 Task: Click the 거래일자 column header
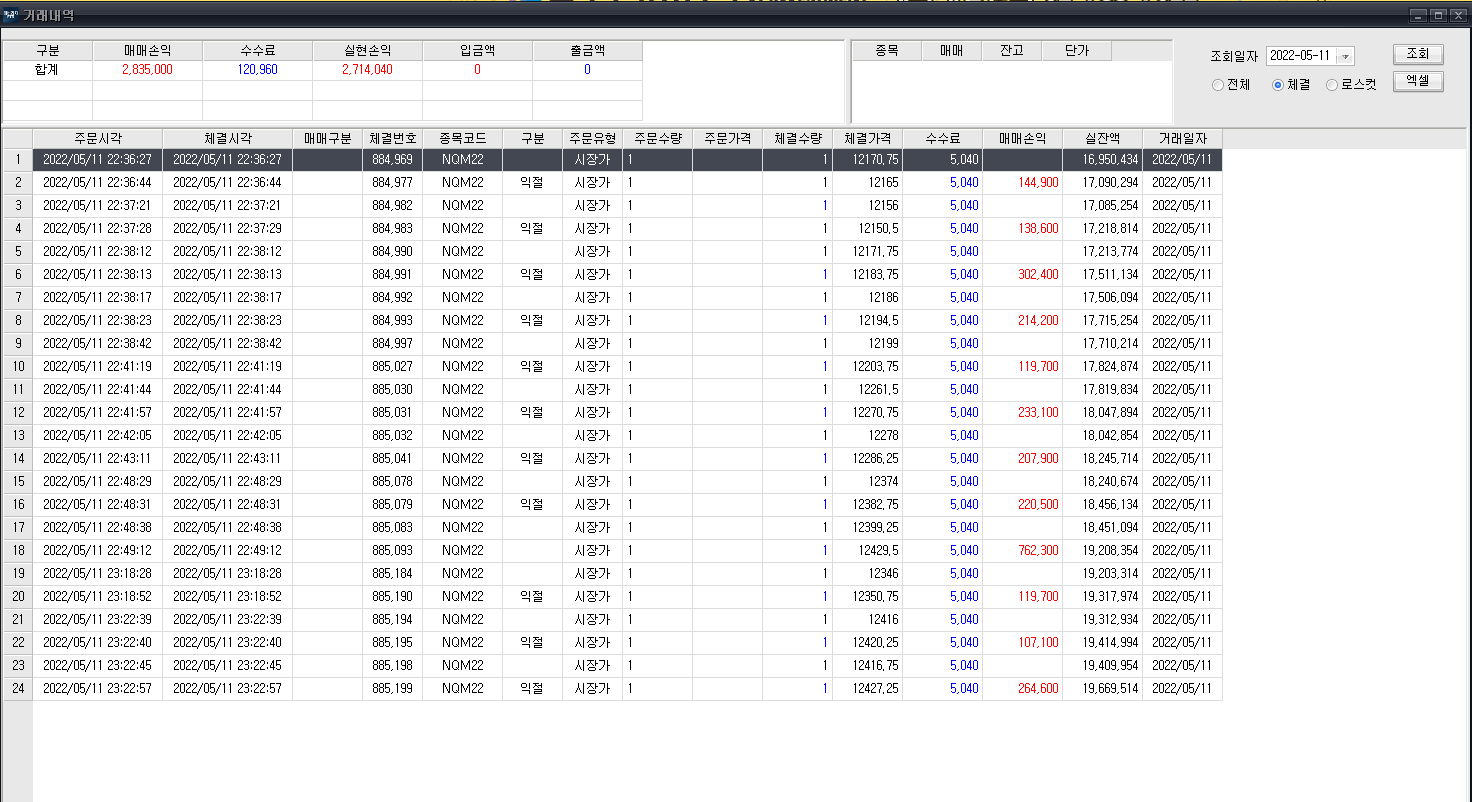(x=1182, y=138)
